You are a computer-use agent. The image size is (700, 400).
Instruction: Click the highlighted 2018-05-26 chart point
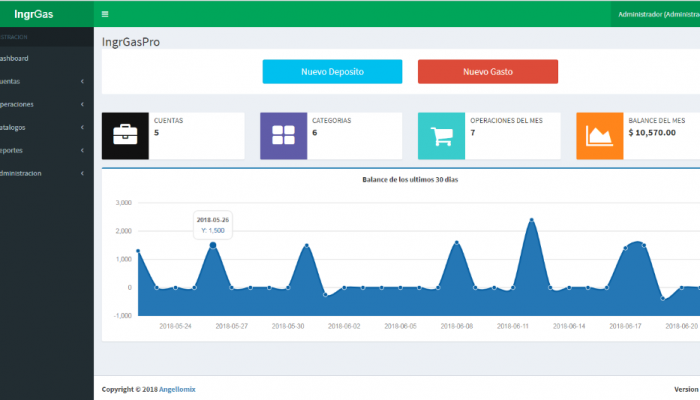[213, 245]
